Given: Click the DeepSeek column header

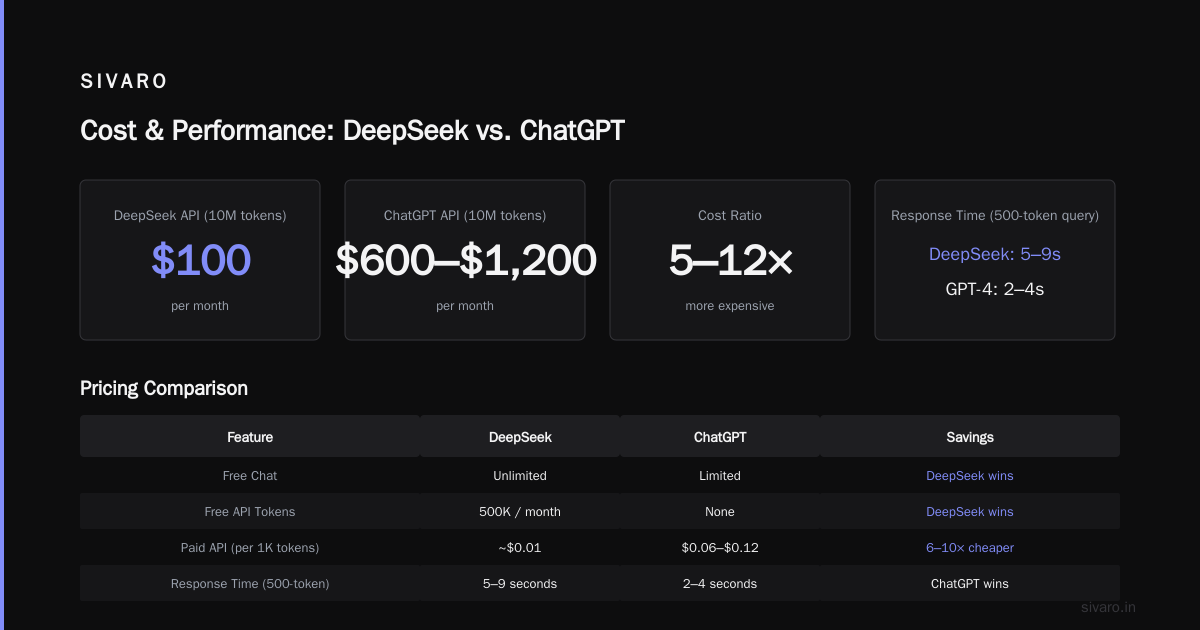Looking at the screenshot, I should point(520,437).
